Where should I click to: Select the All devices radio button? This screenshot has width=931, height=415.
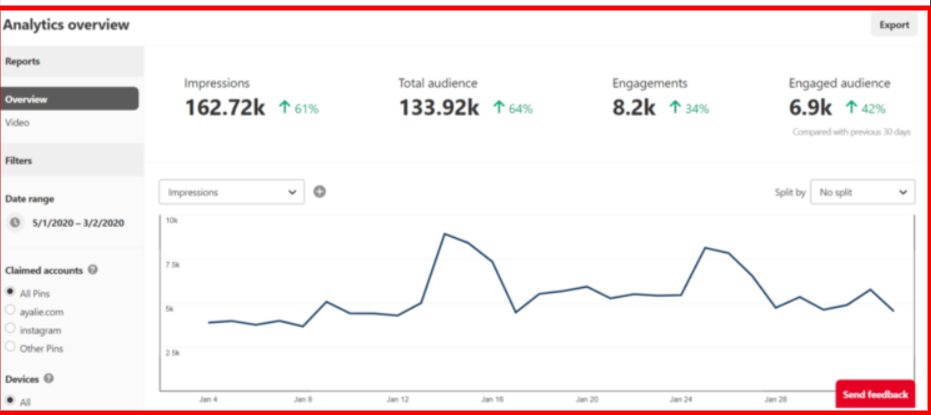[10, 401]
